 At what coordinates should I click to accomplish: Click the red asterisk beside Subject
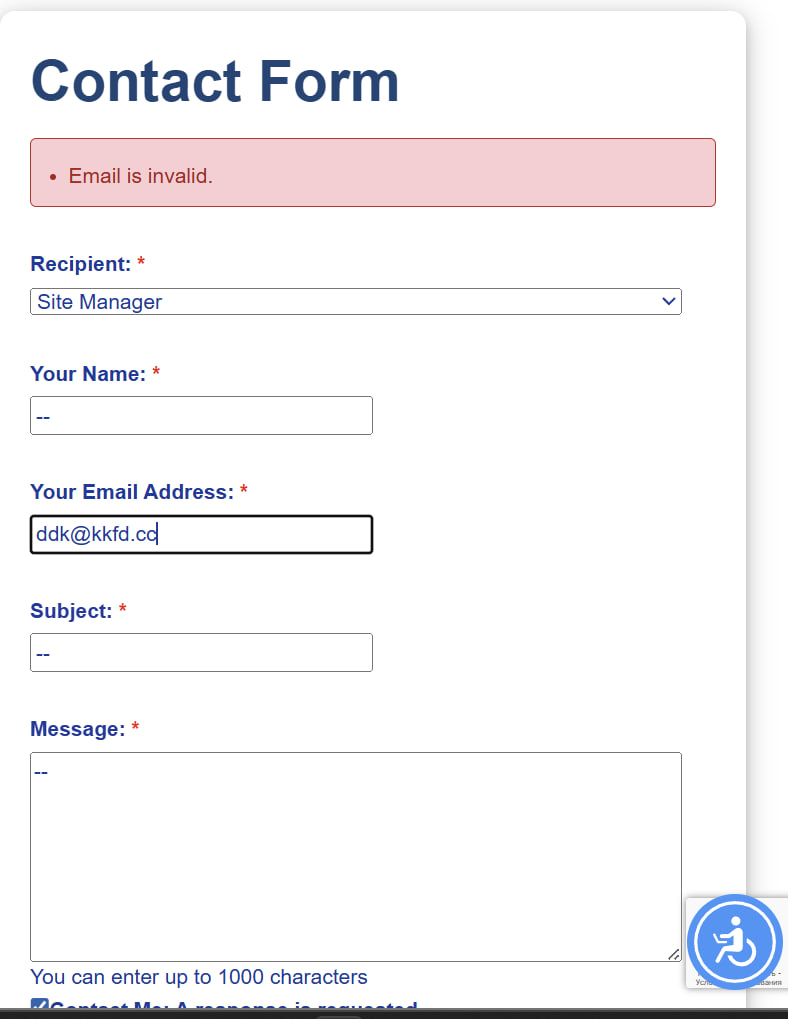123,611
